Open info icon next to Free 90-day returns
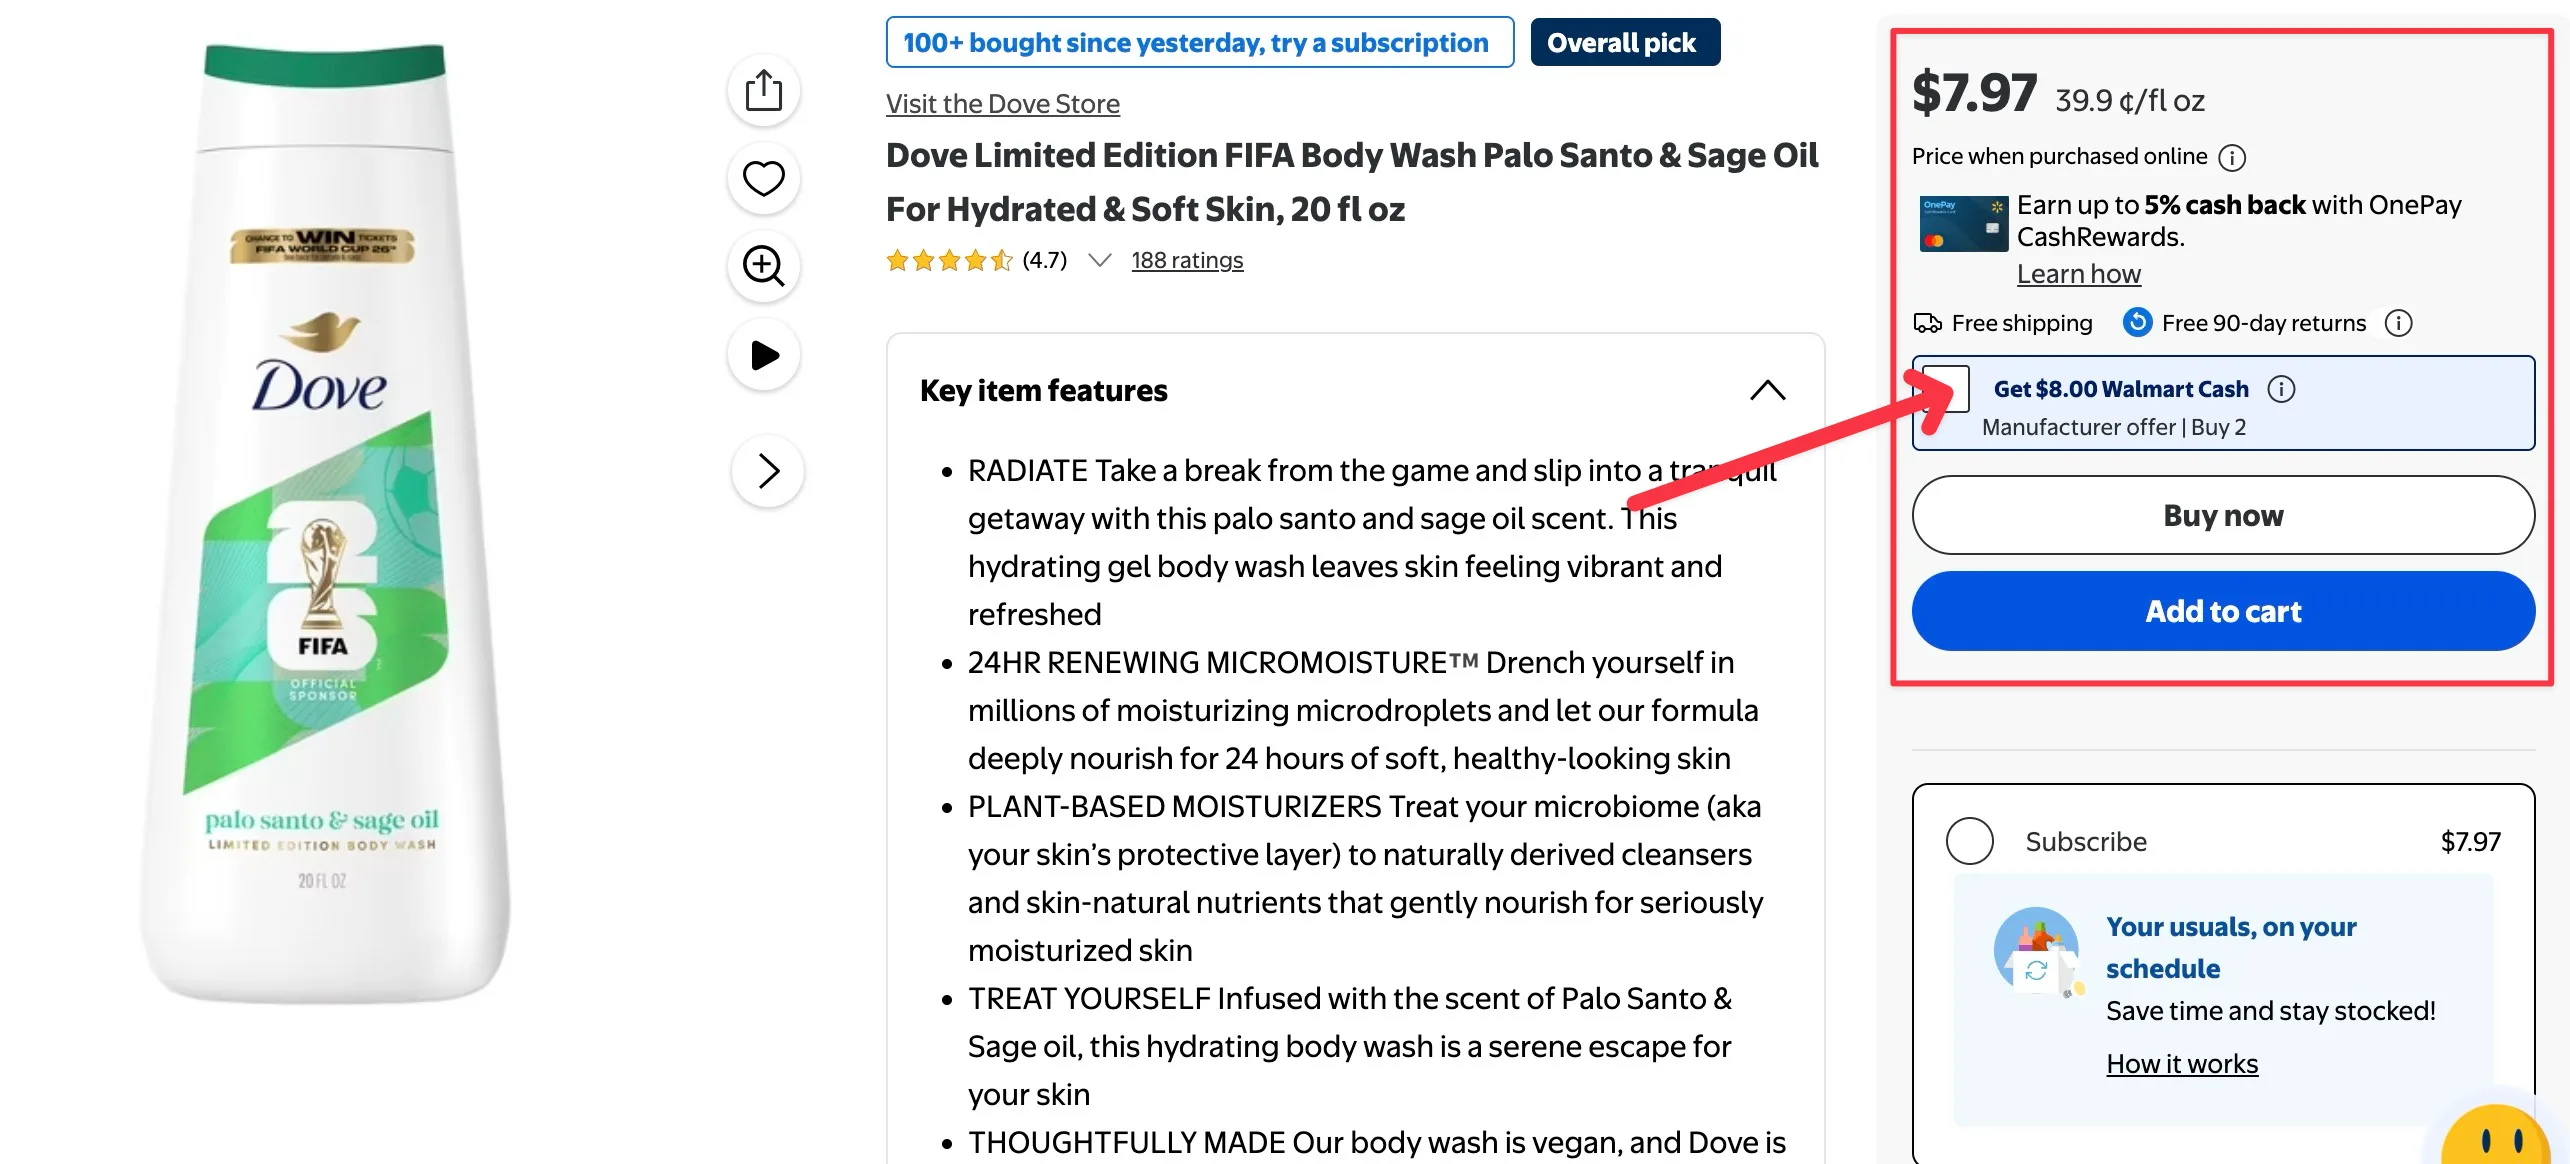The height and width of the screenshot is (1164, 2570). [2398, 323]
